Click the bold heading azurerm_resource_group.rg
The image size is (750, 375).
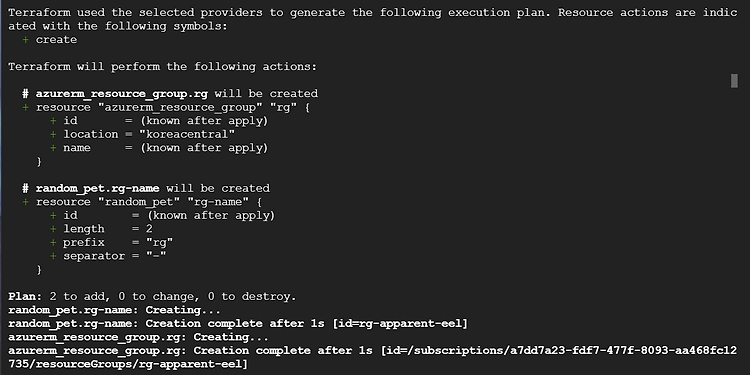121,93
